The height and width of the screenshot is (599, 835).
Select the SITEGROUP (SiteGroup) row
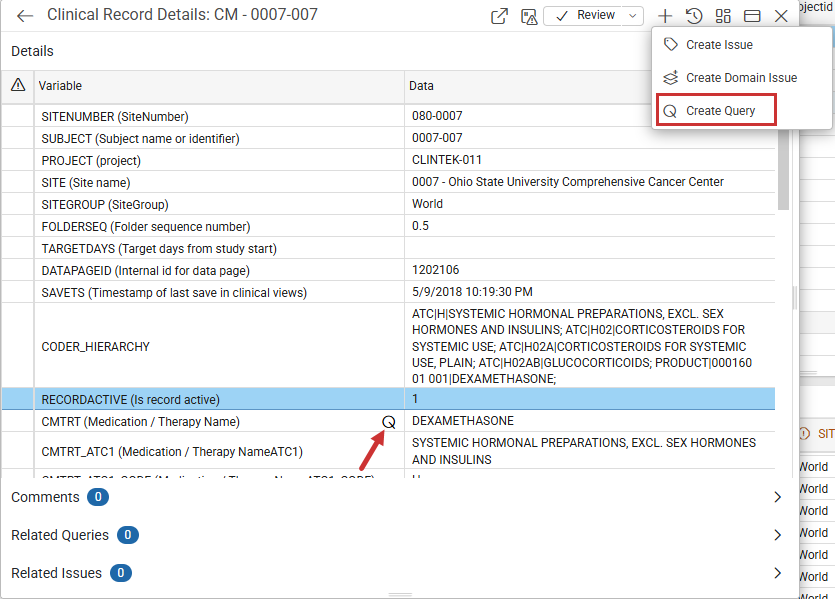click(x=388, y=204)
